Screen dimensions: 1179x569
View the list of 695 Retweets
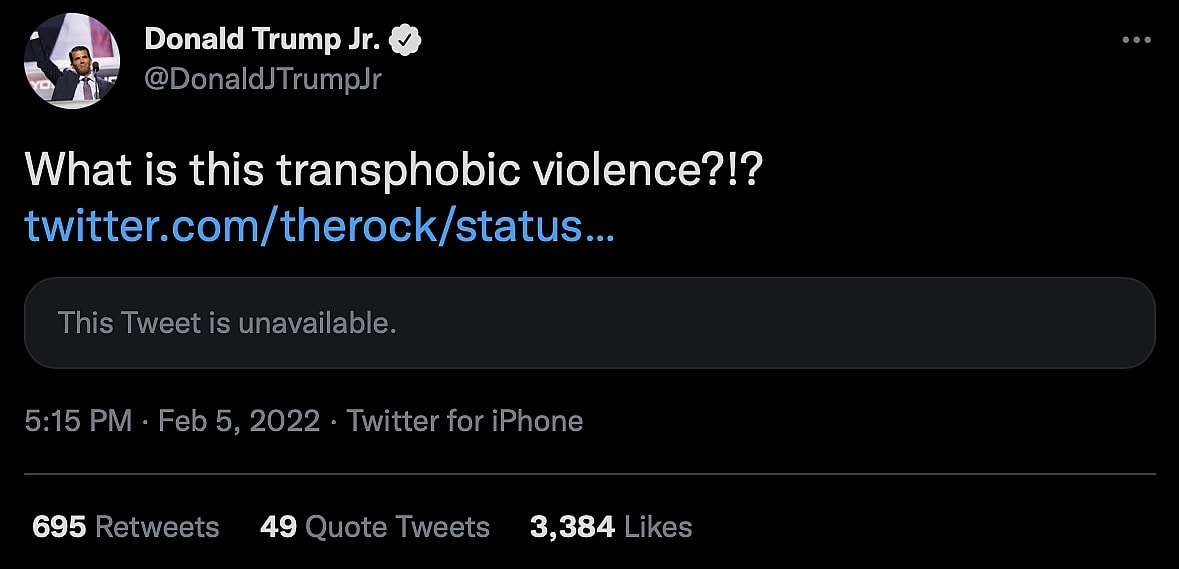click(125, 527)
